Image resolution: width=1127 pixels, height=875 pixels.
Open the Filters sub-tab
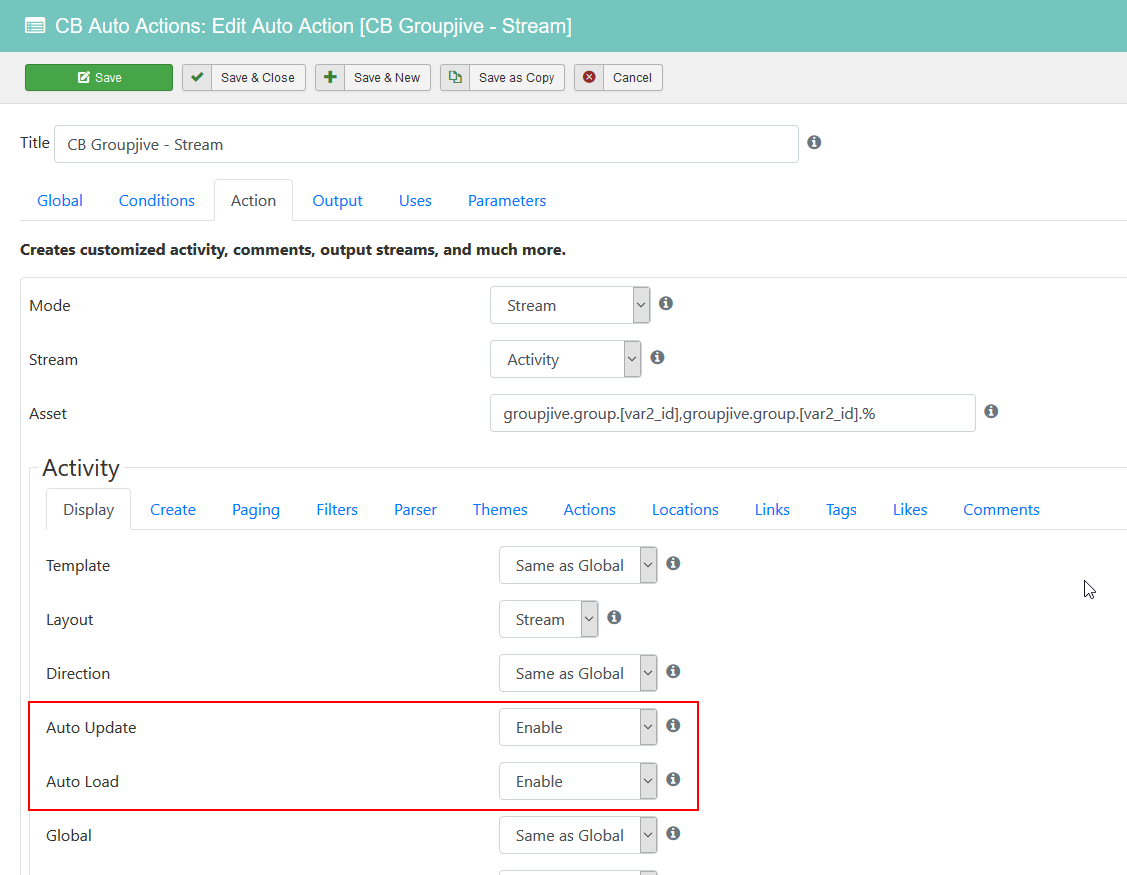[337, 510]
